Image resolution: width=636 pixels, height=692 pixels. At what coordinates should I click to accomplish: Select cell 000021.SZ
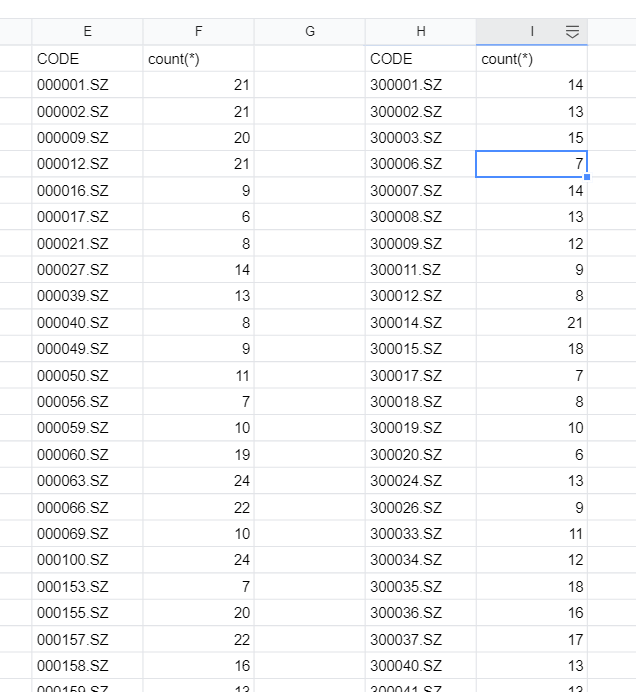[87, 243]
